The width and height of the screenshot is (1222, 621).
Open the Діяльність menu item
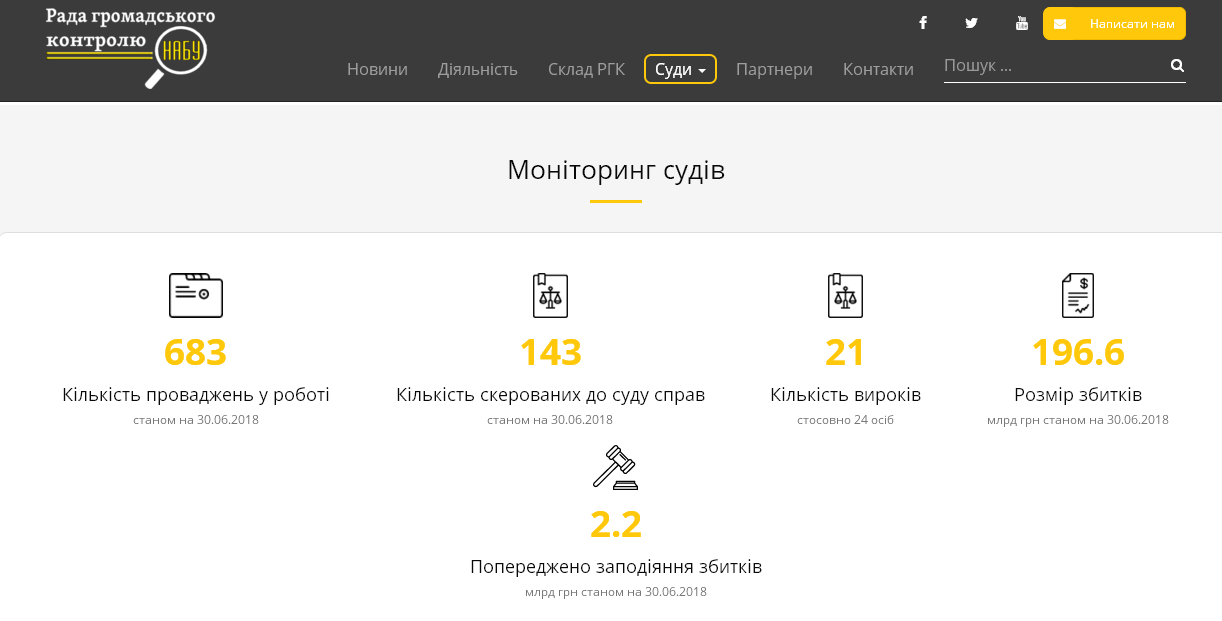pyautogui.click(x=478, y=69)
